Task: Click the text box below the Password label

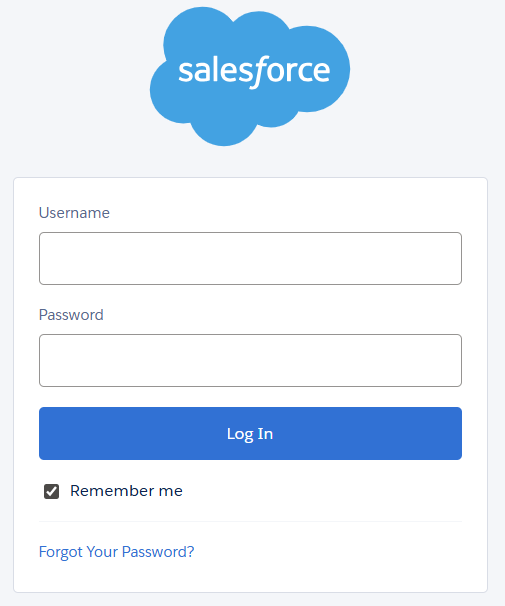Action: click(250, 361)
